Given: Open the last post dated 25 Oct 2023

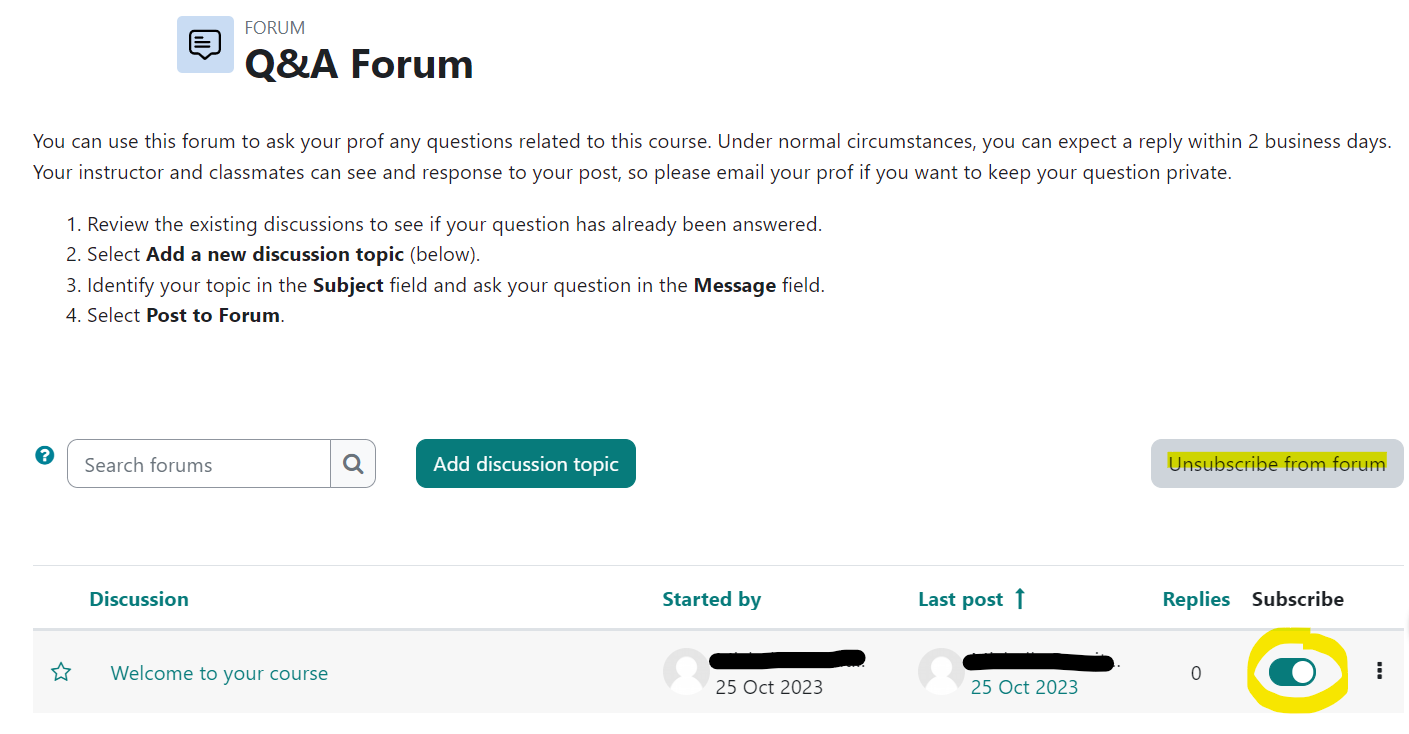Looking at the screenshot, I should 1024,687.
